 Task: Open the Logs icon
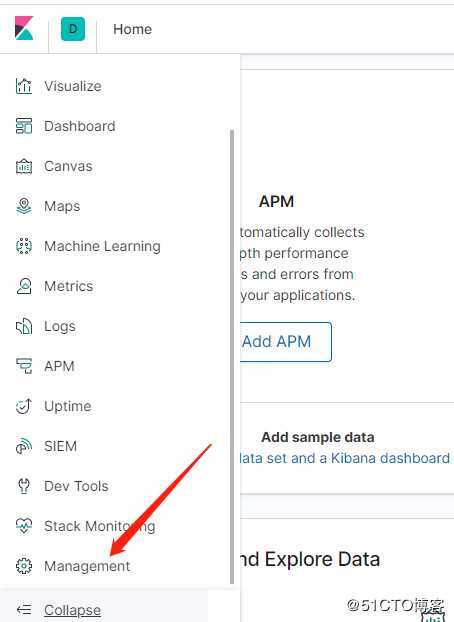[24, 326]
